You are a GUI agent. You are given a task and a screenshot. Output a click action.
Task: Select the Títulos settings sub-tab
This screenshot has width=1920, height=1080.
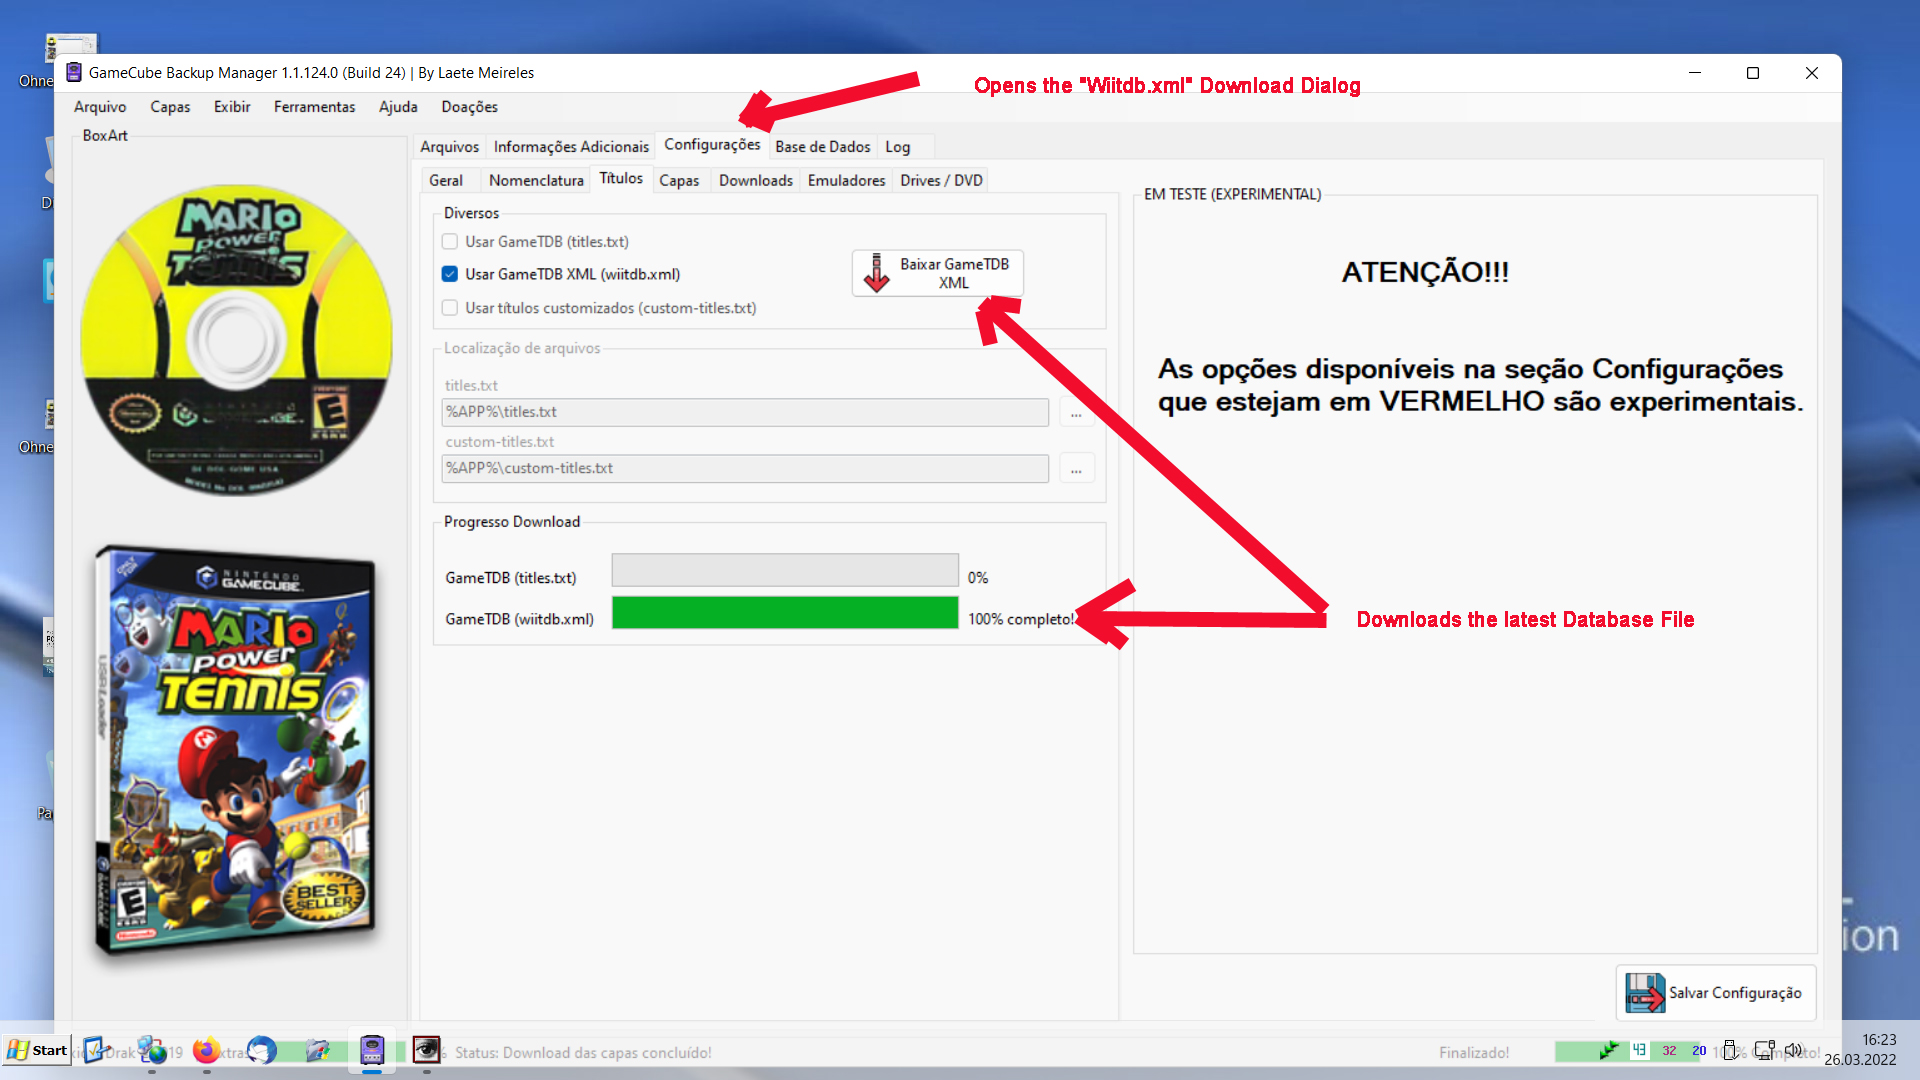click(x=621, y=179)
